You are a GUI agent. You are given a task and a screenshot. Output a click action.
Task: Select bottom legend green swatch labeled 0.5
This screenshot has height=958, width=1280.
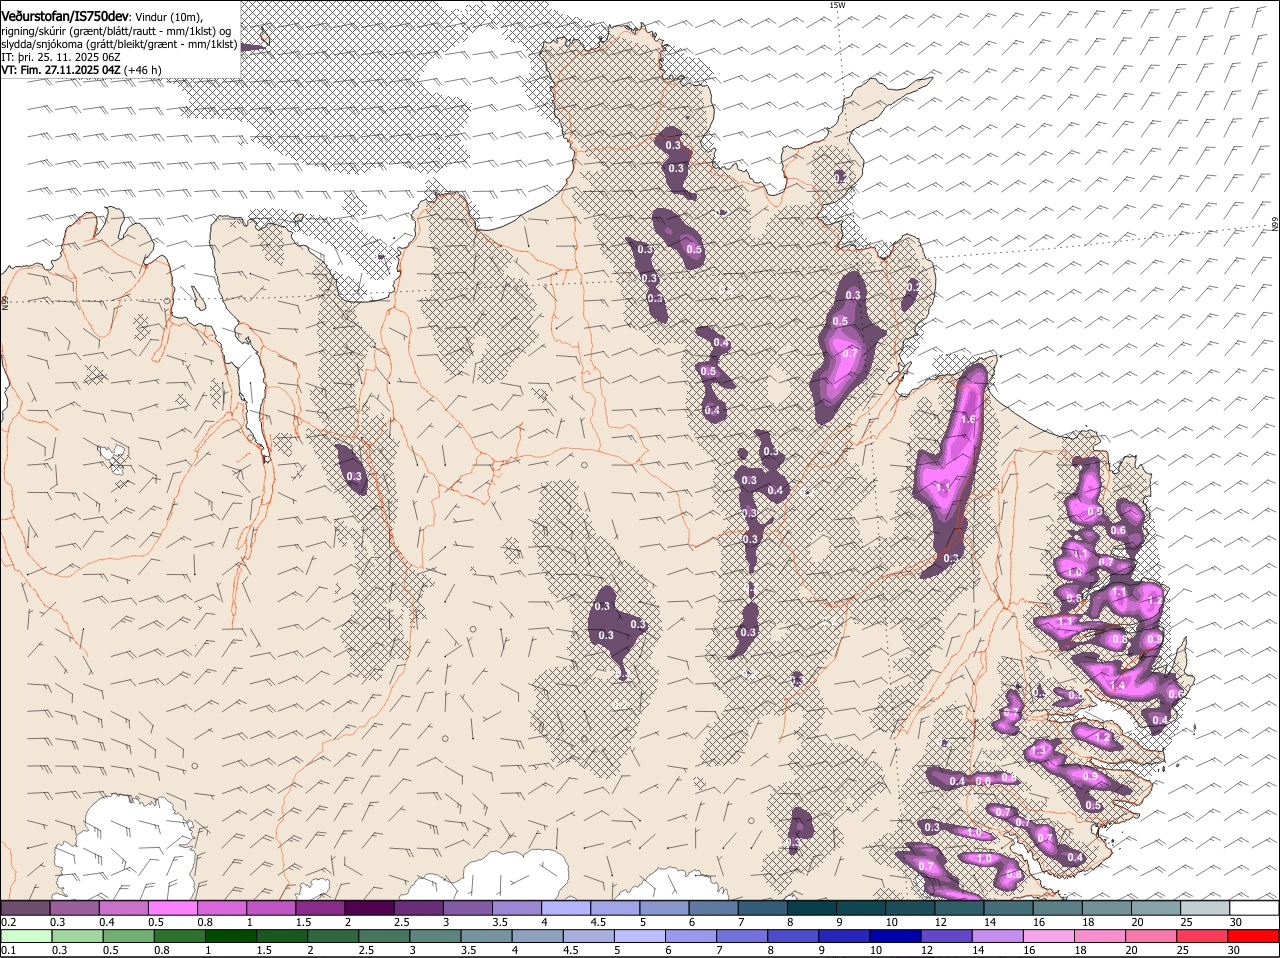128,936
